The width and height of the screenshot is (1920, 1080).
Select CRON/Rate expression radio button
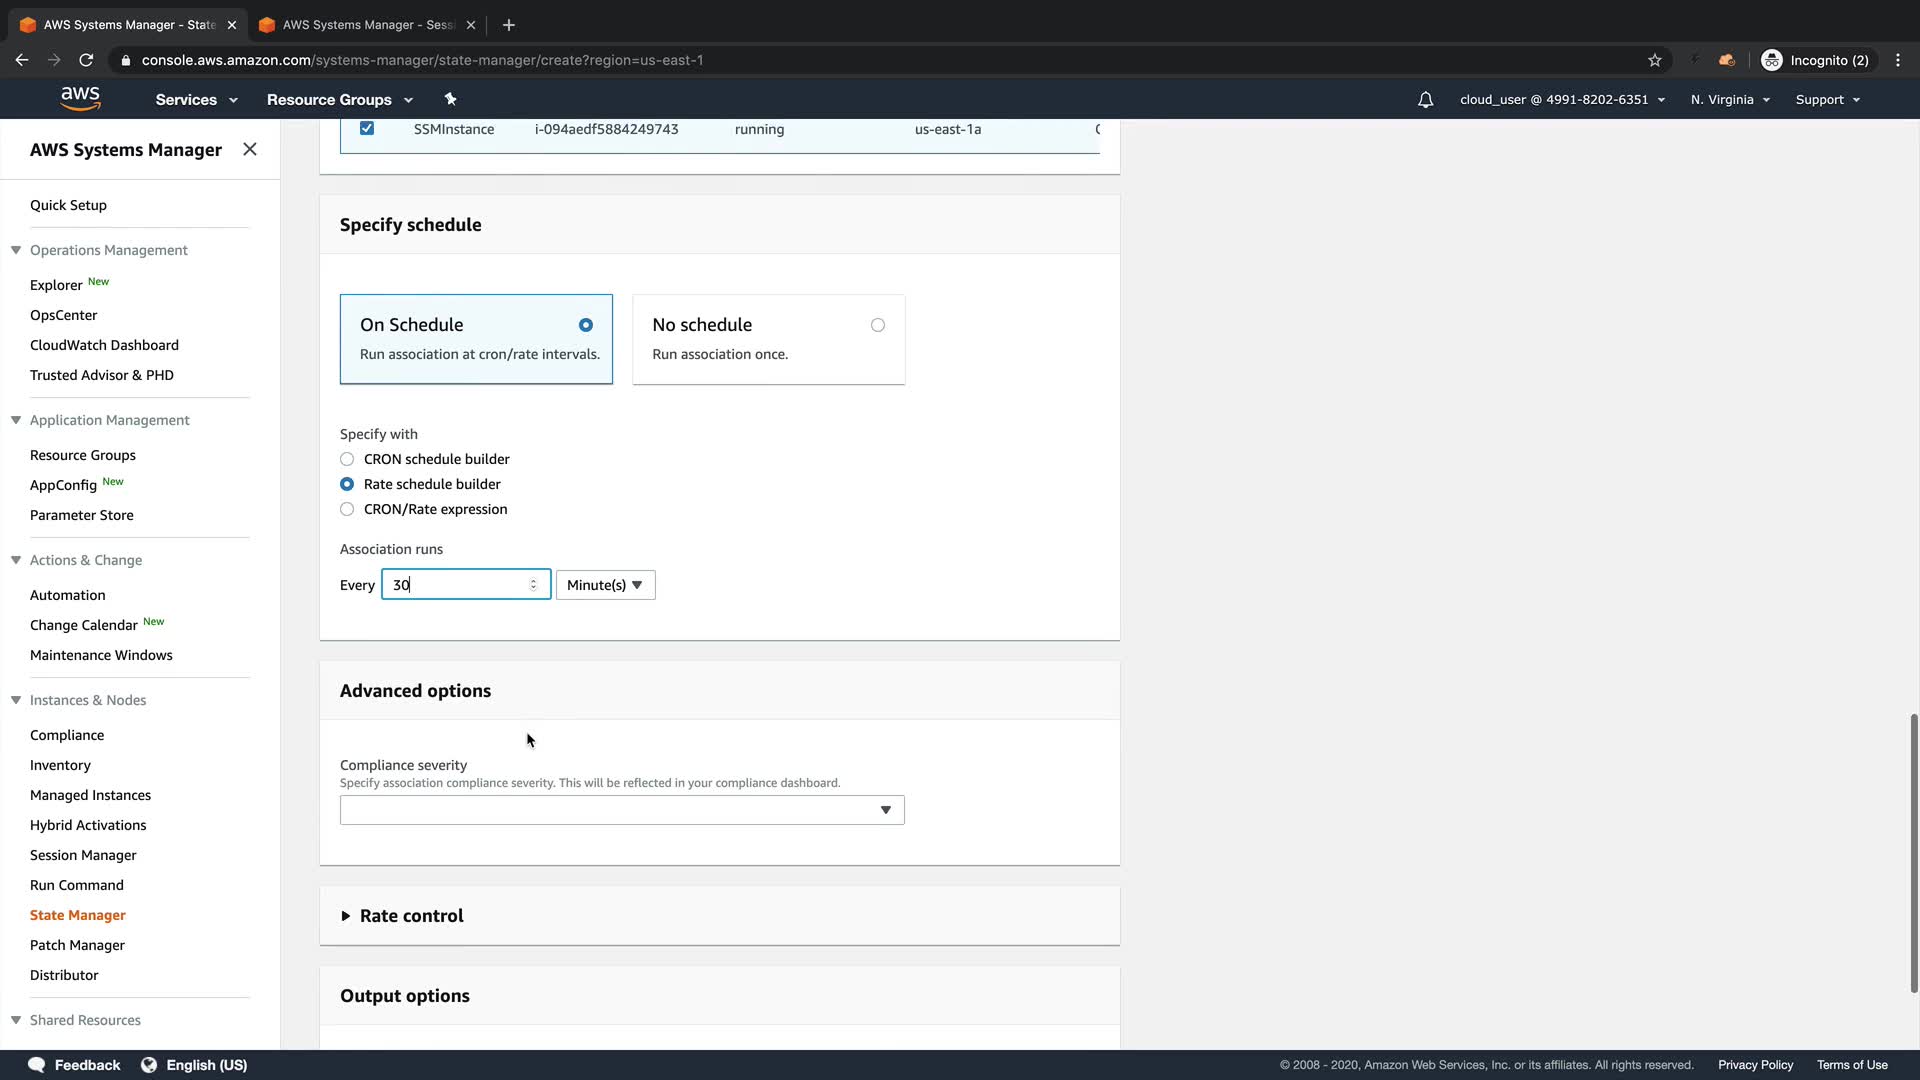[x=347, y=509]
